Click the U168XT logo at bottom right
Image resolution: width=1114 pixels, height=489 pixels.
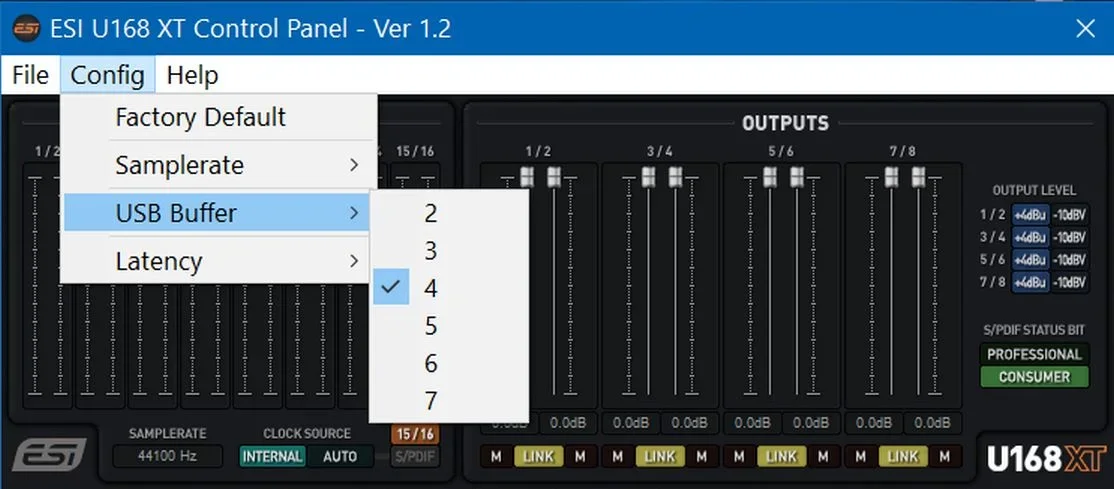[x=1046, y=458]
